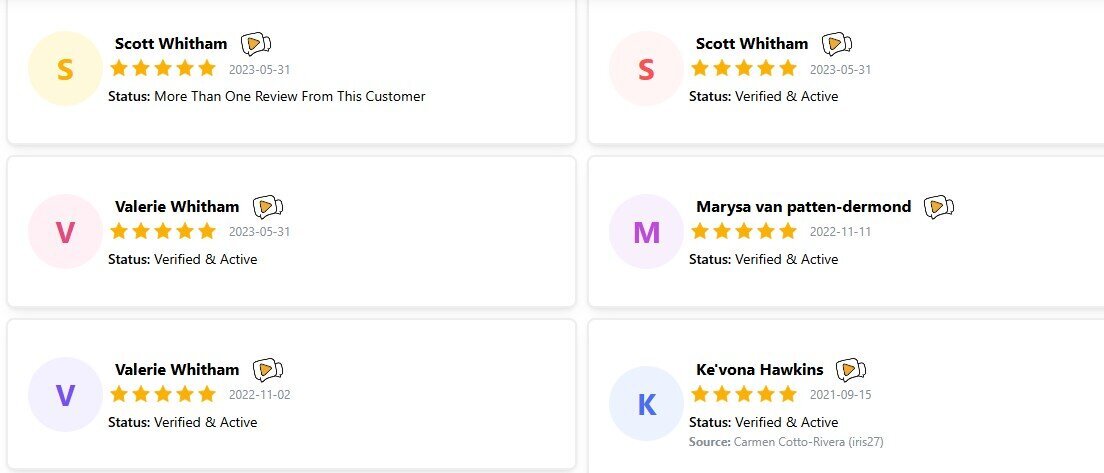Open Ke'vona Hawkins reviewer name
This screenshot has height=473, width=1104.
[760, 370]
